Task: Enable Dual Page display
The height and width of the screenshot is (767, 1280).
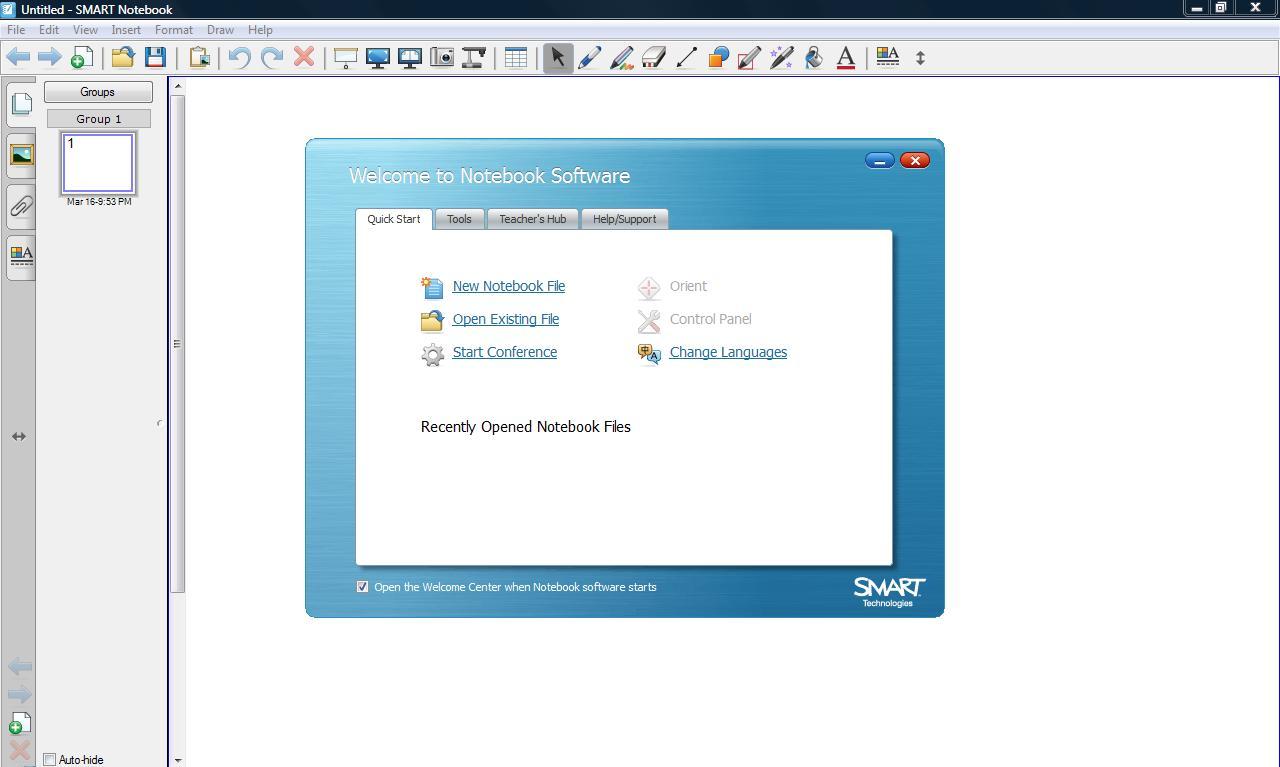Action: pos(410,57)
